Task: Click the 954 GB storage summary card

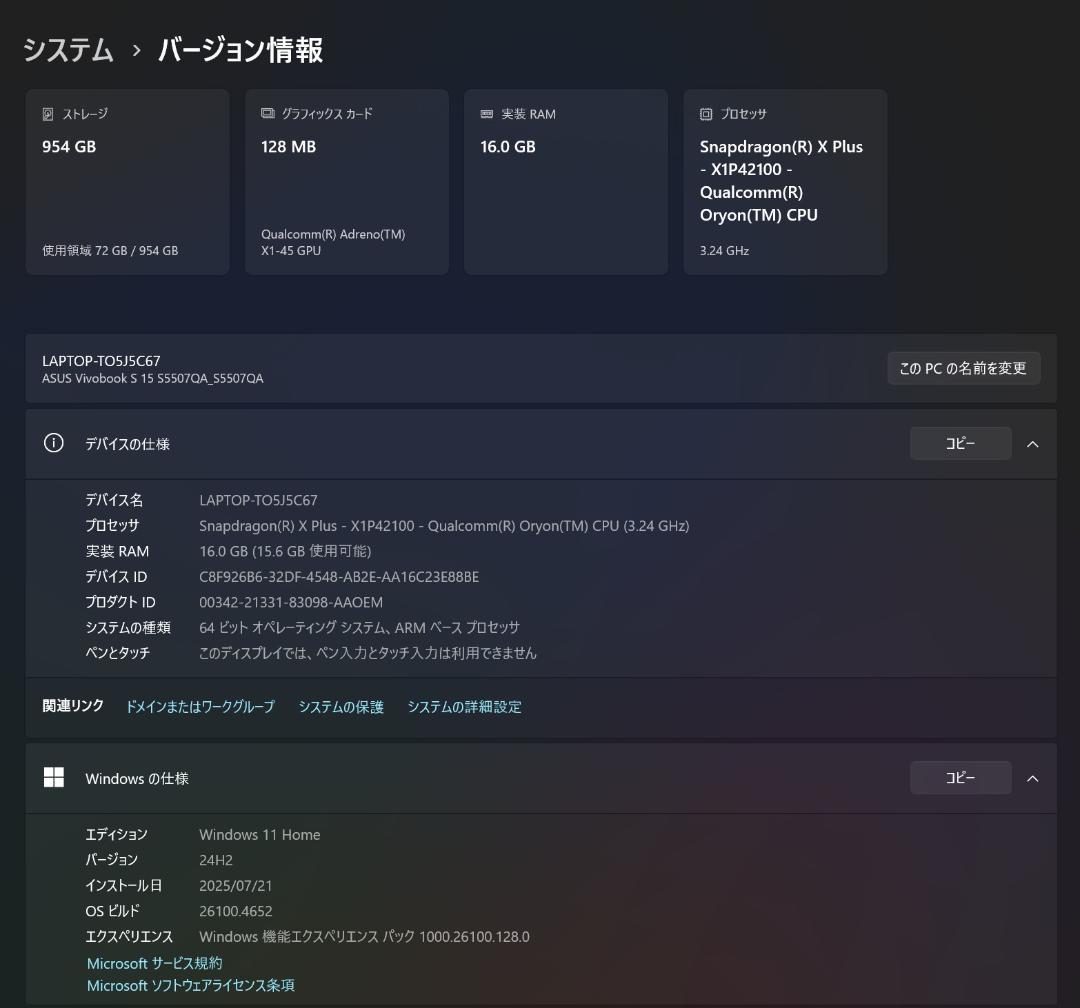Action: (x=127, y=181)
